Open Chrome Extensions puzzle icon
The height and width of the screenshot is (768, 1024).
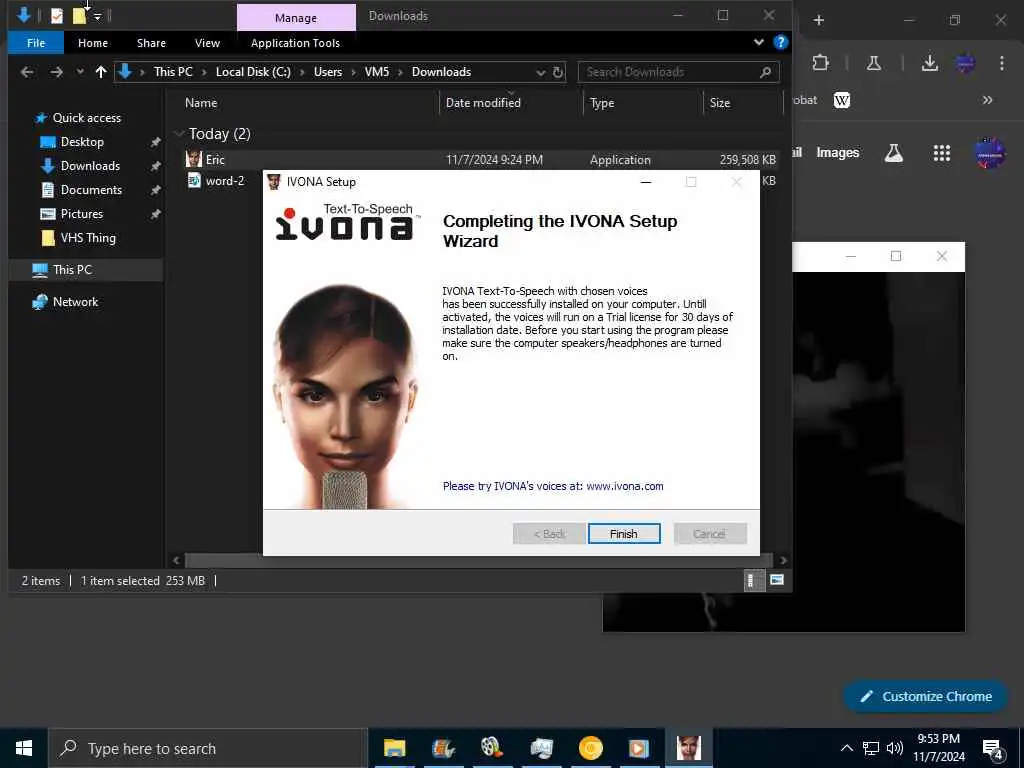click(x=820, y=63)
